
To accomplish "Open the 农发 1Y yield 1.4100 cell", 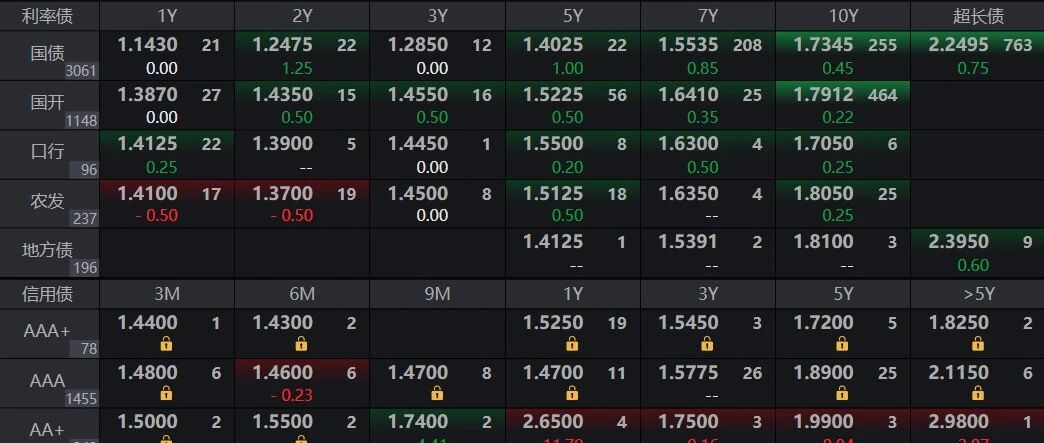I will pyautogui.click(x=166, y=203).
